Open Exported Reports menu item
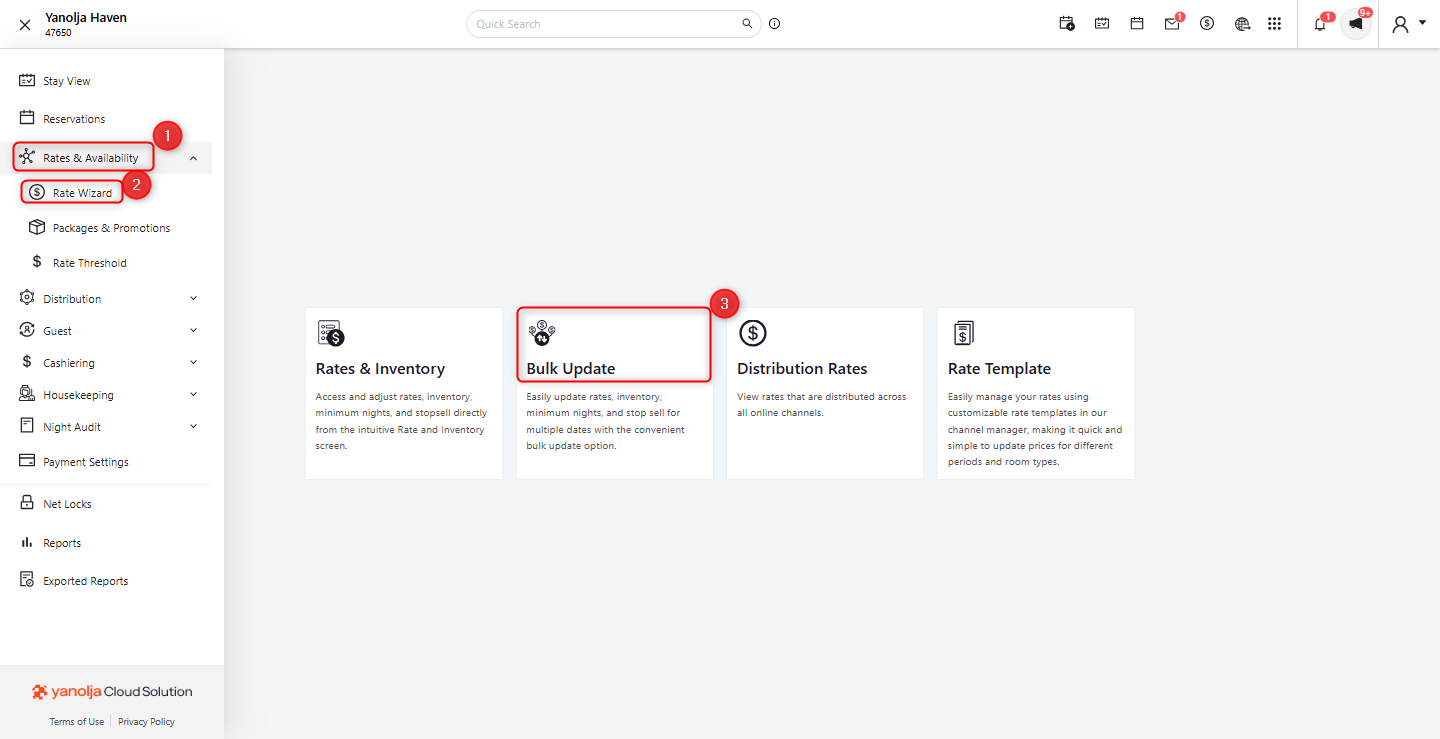The image size is (1440, 739). tap(86, 581)
